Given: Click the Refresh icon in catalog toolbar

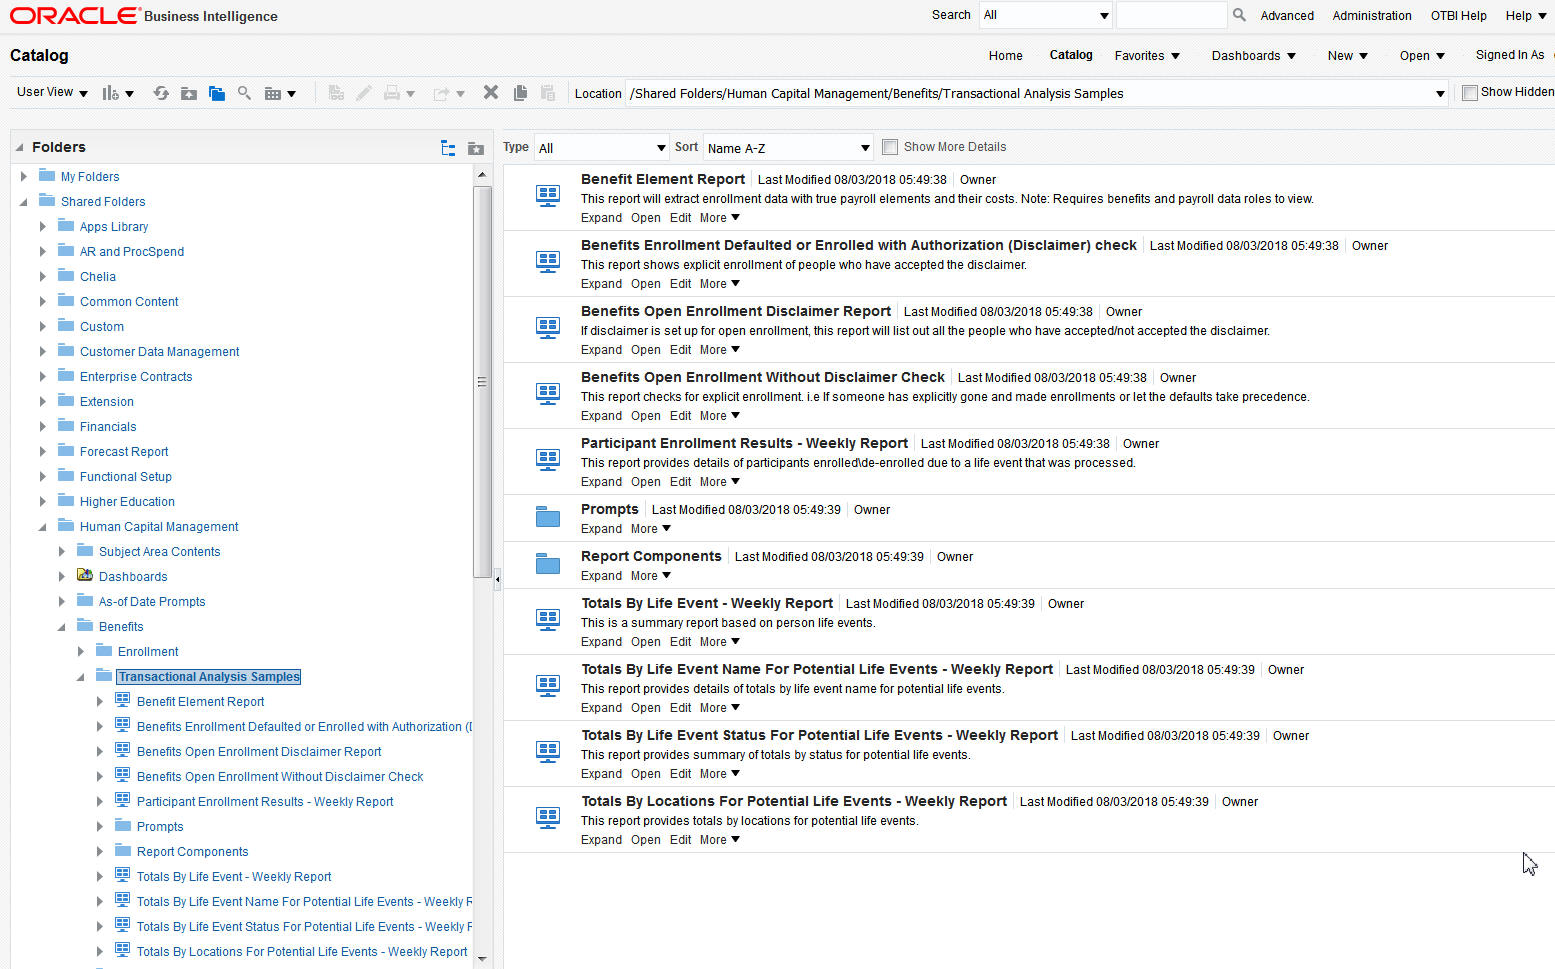Looking at the screenshot, I should coord(161,93).
